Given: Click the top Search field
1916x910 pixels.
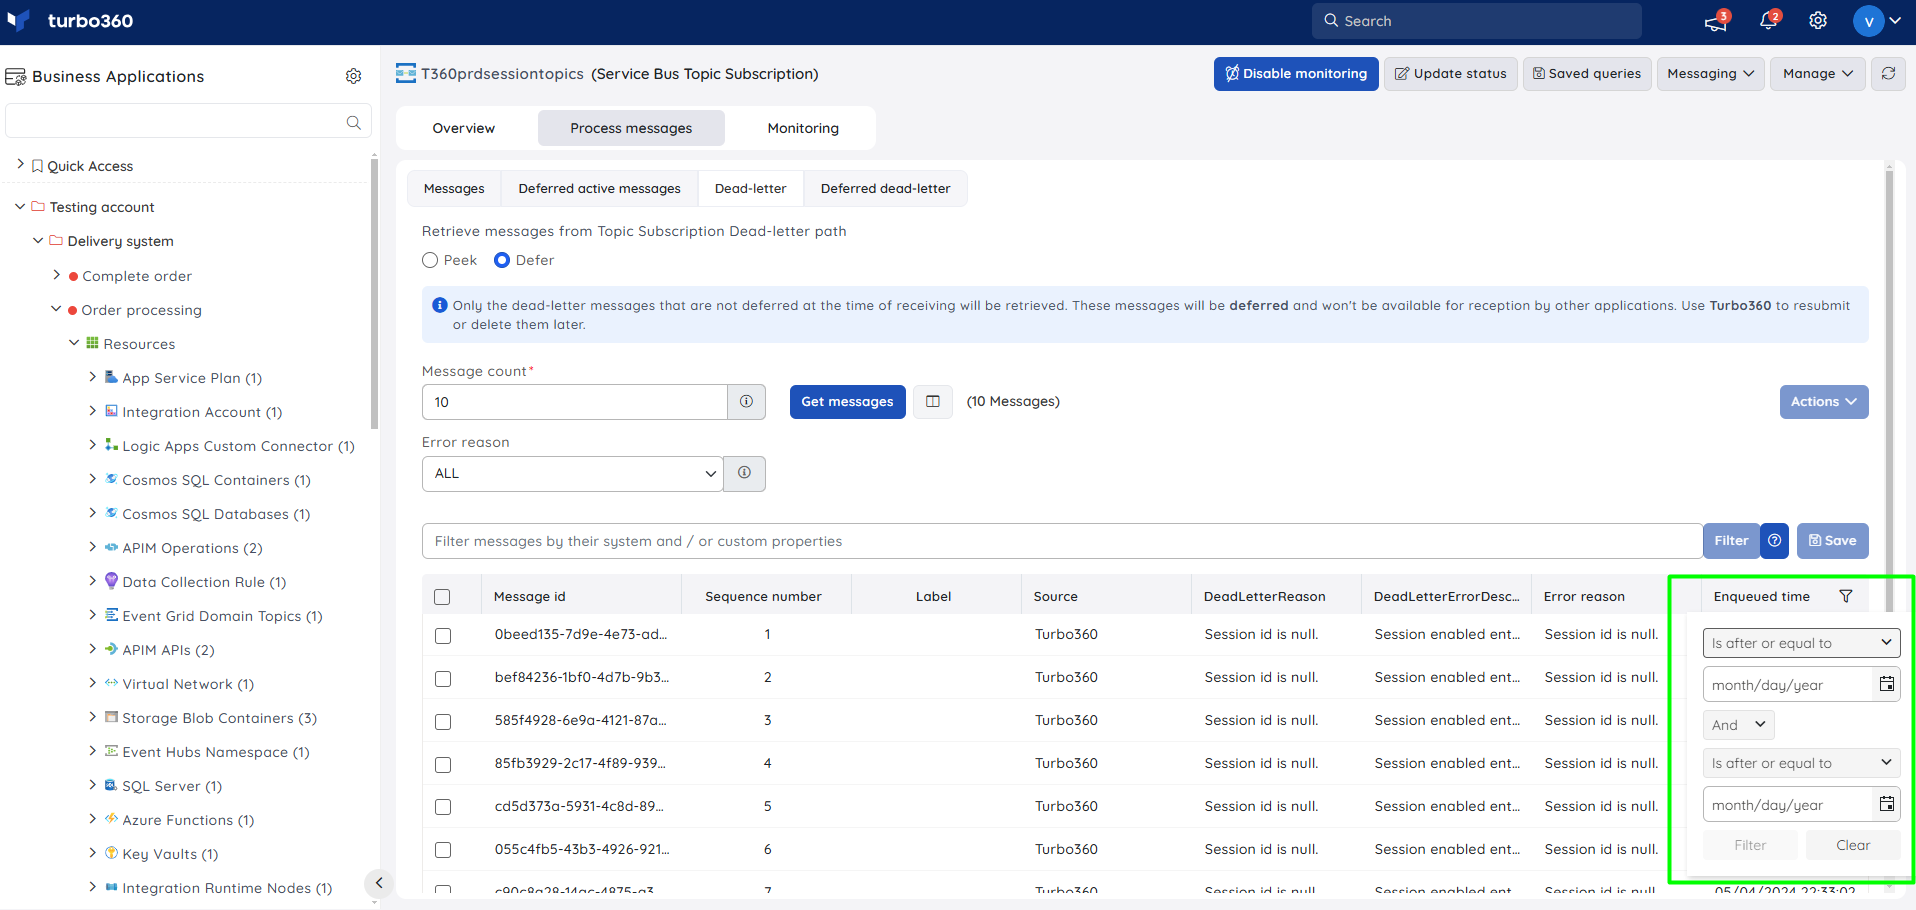Looking at the screenshot, I should pyautogui.click(x=1476, y=21).
